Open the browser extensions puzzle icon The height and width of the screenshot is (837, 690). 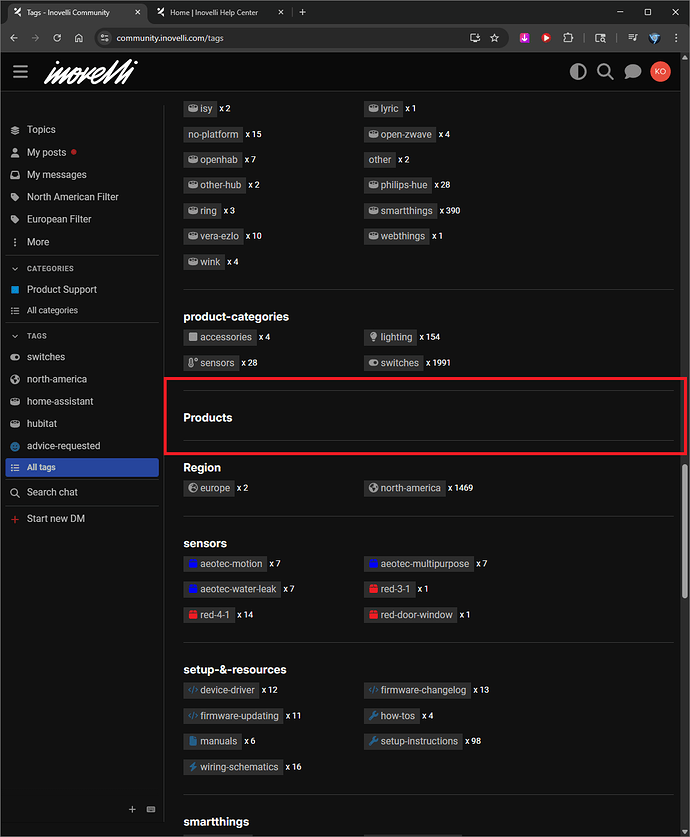568,38
